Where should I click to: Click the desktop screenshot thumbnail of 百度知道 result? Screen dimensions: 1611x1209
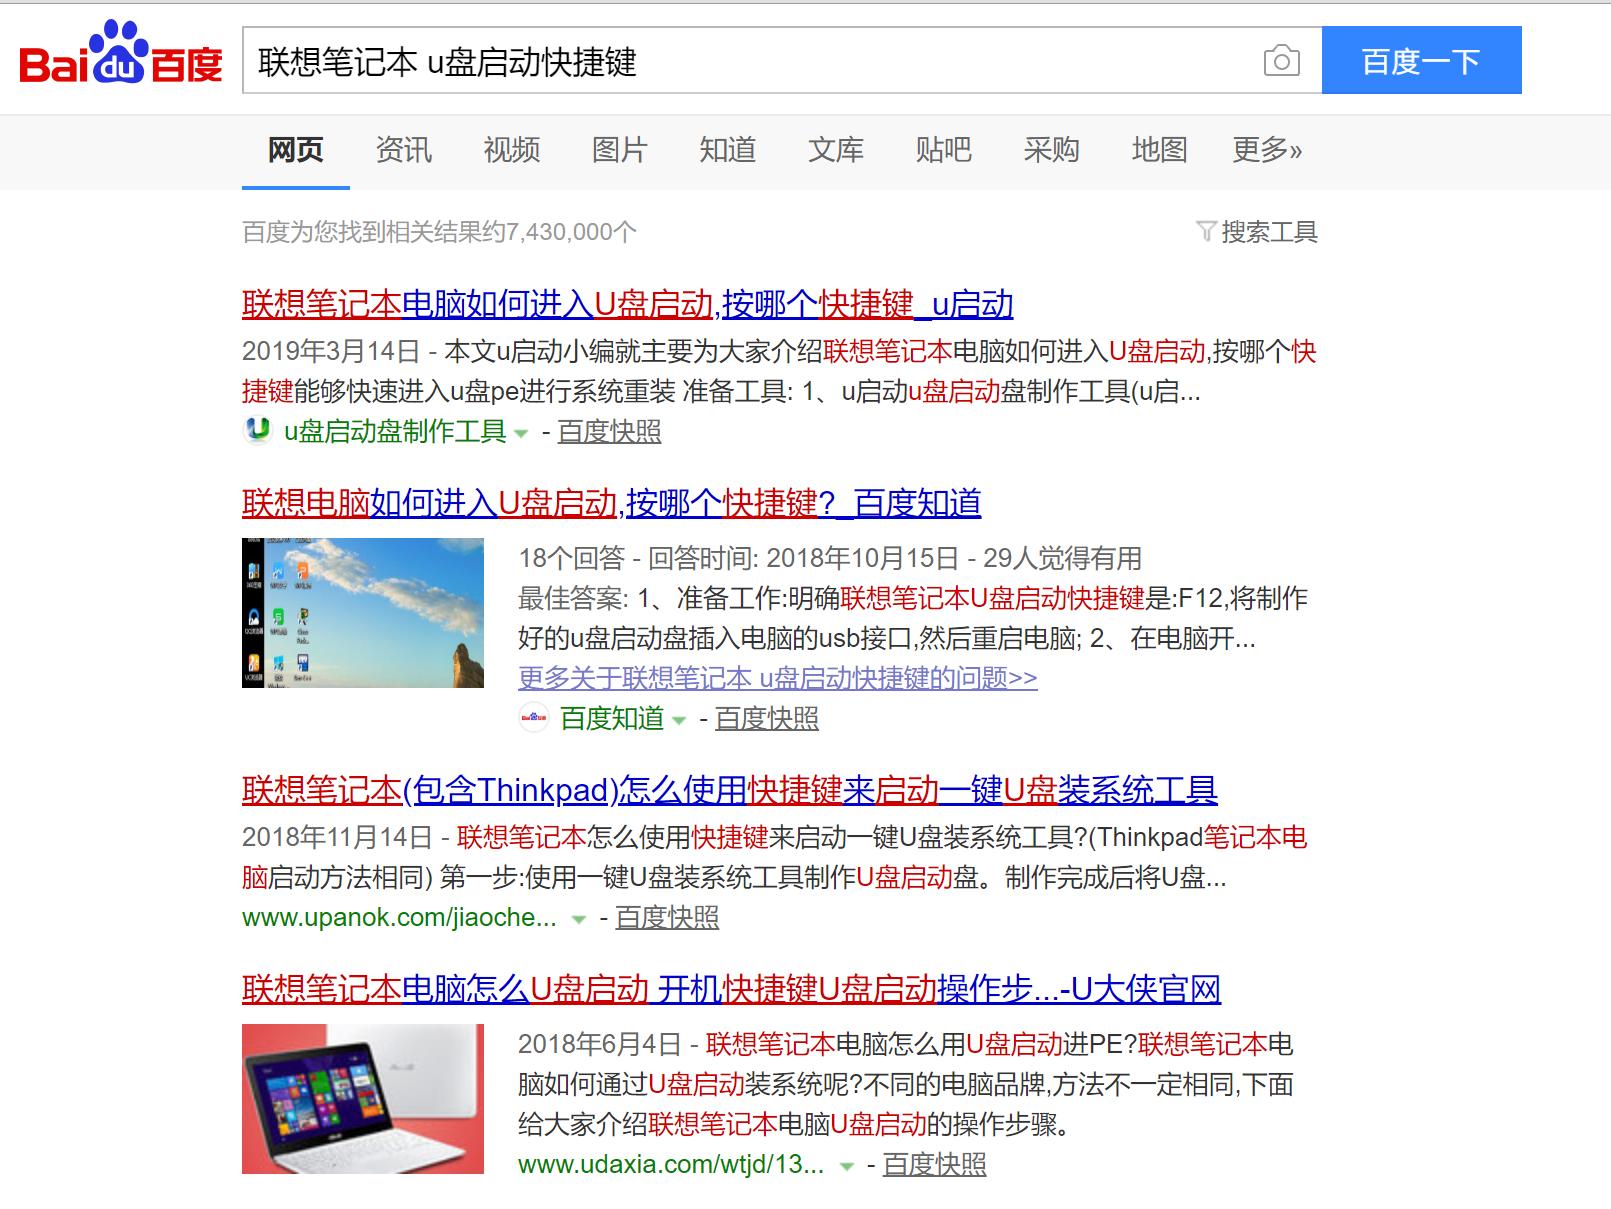pyautogui.click(x=360, y=611)
